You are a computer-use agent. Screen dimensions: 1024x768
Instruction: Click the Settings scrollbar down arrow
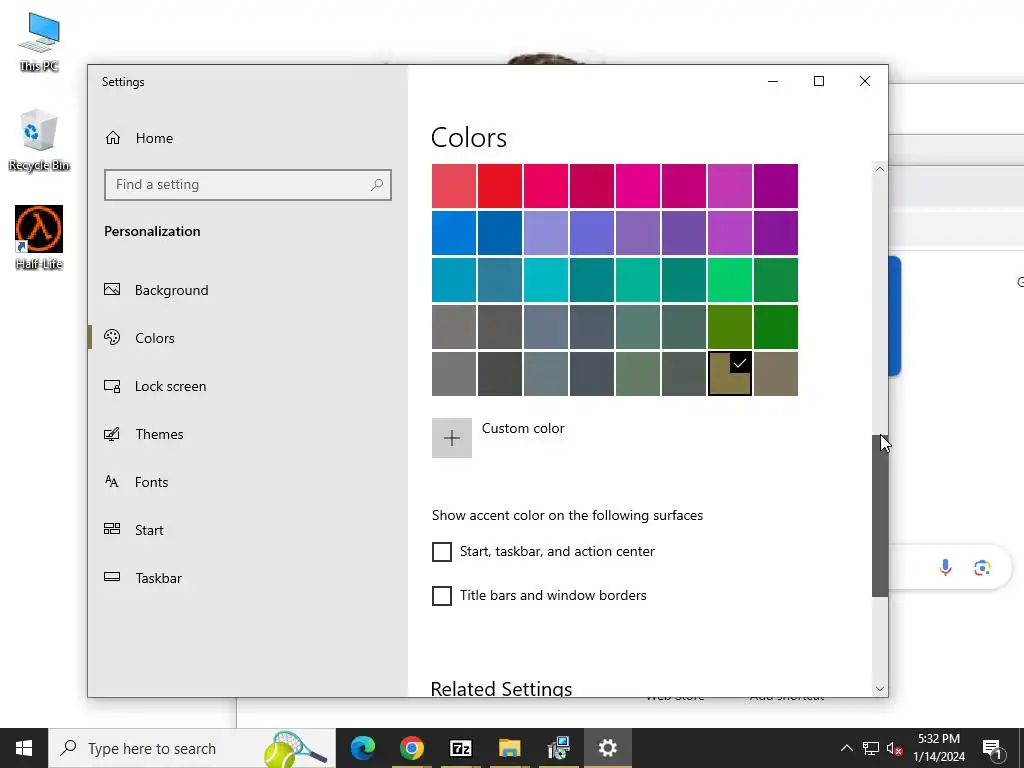(880, 689)
